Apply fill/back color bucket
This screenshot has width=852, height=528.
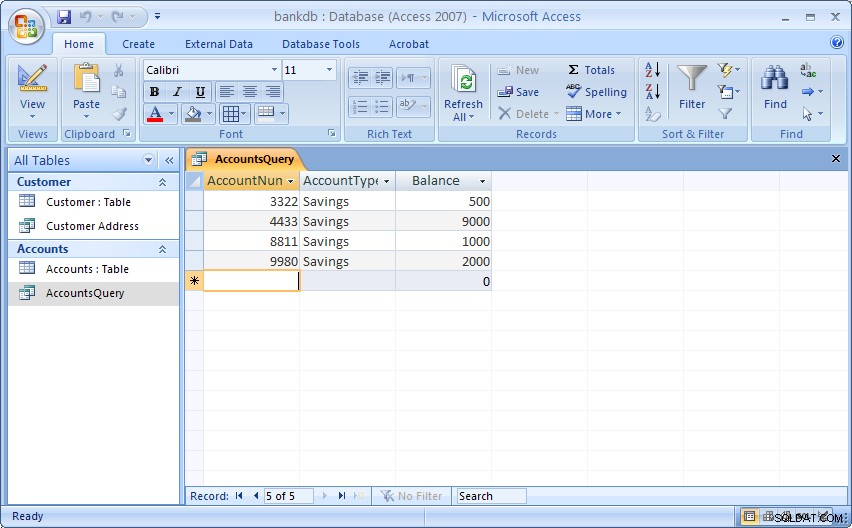click(193, 114)
